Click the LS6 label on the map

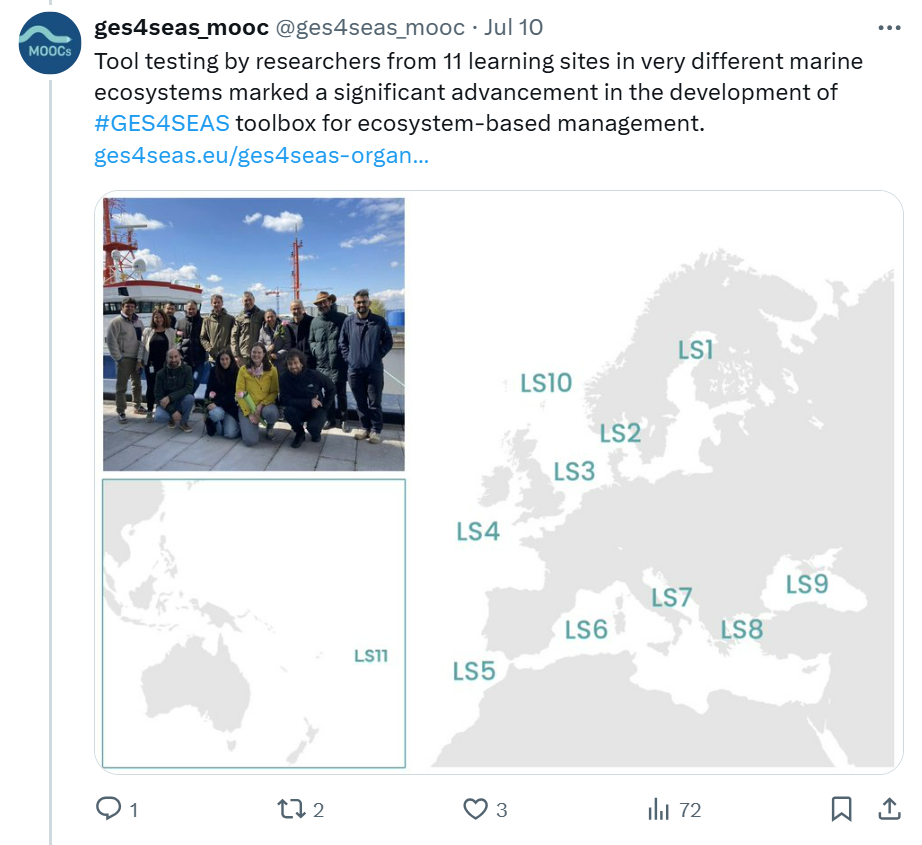point(586,630)
